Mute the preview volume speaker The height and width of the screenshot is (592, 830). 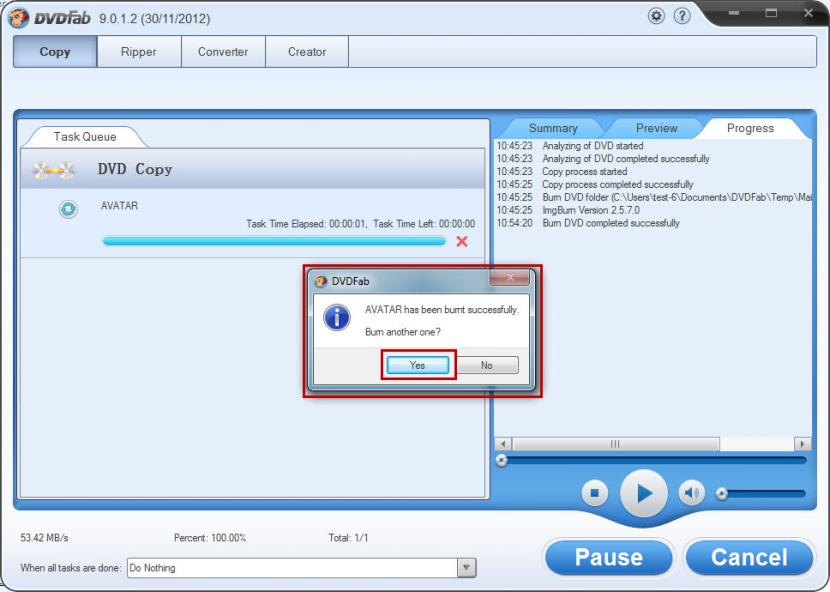691,493
